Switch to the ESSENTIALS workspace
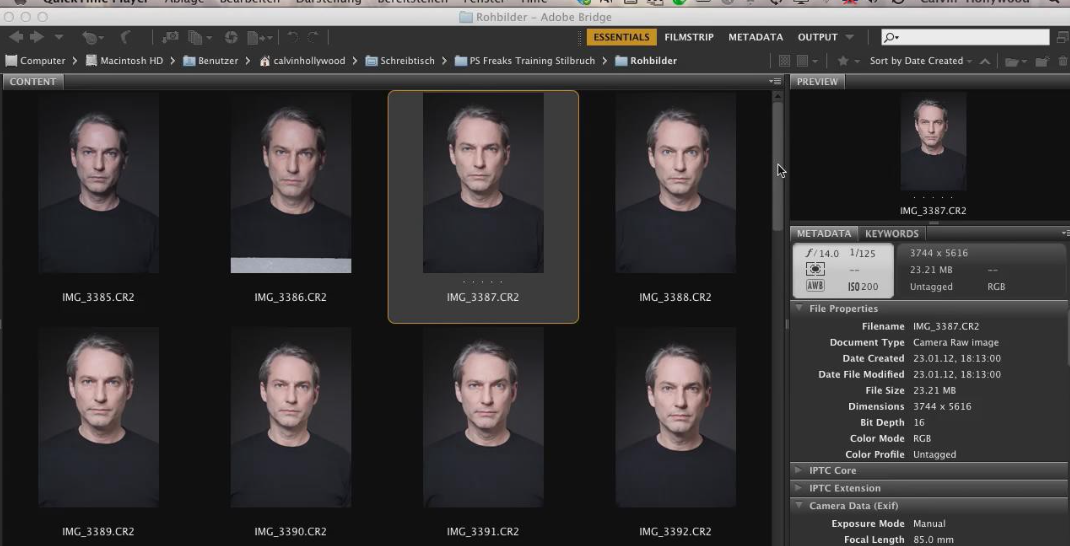The height and width of the screenshot is (546, 1070). [x=622, y=37]
